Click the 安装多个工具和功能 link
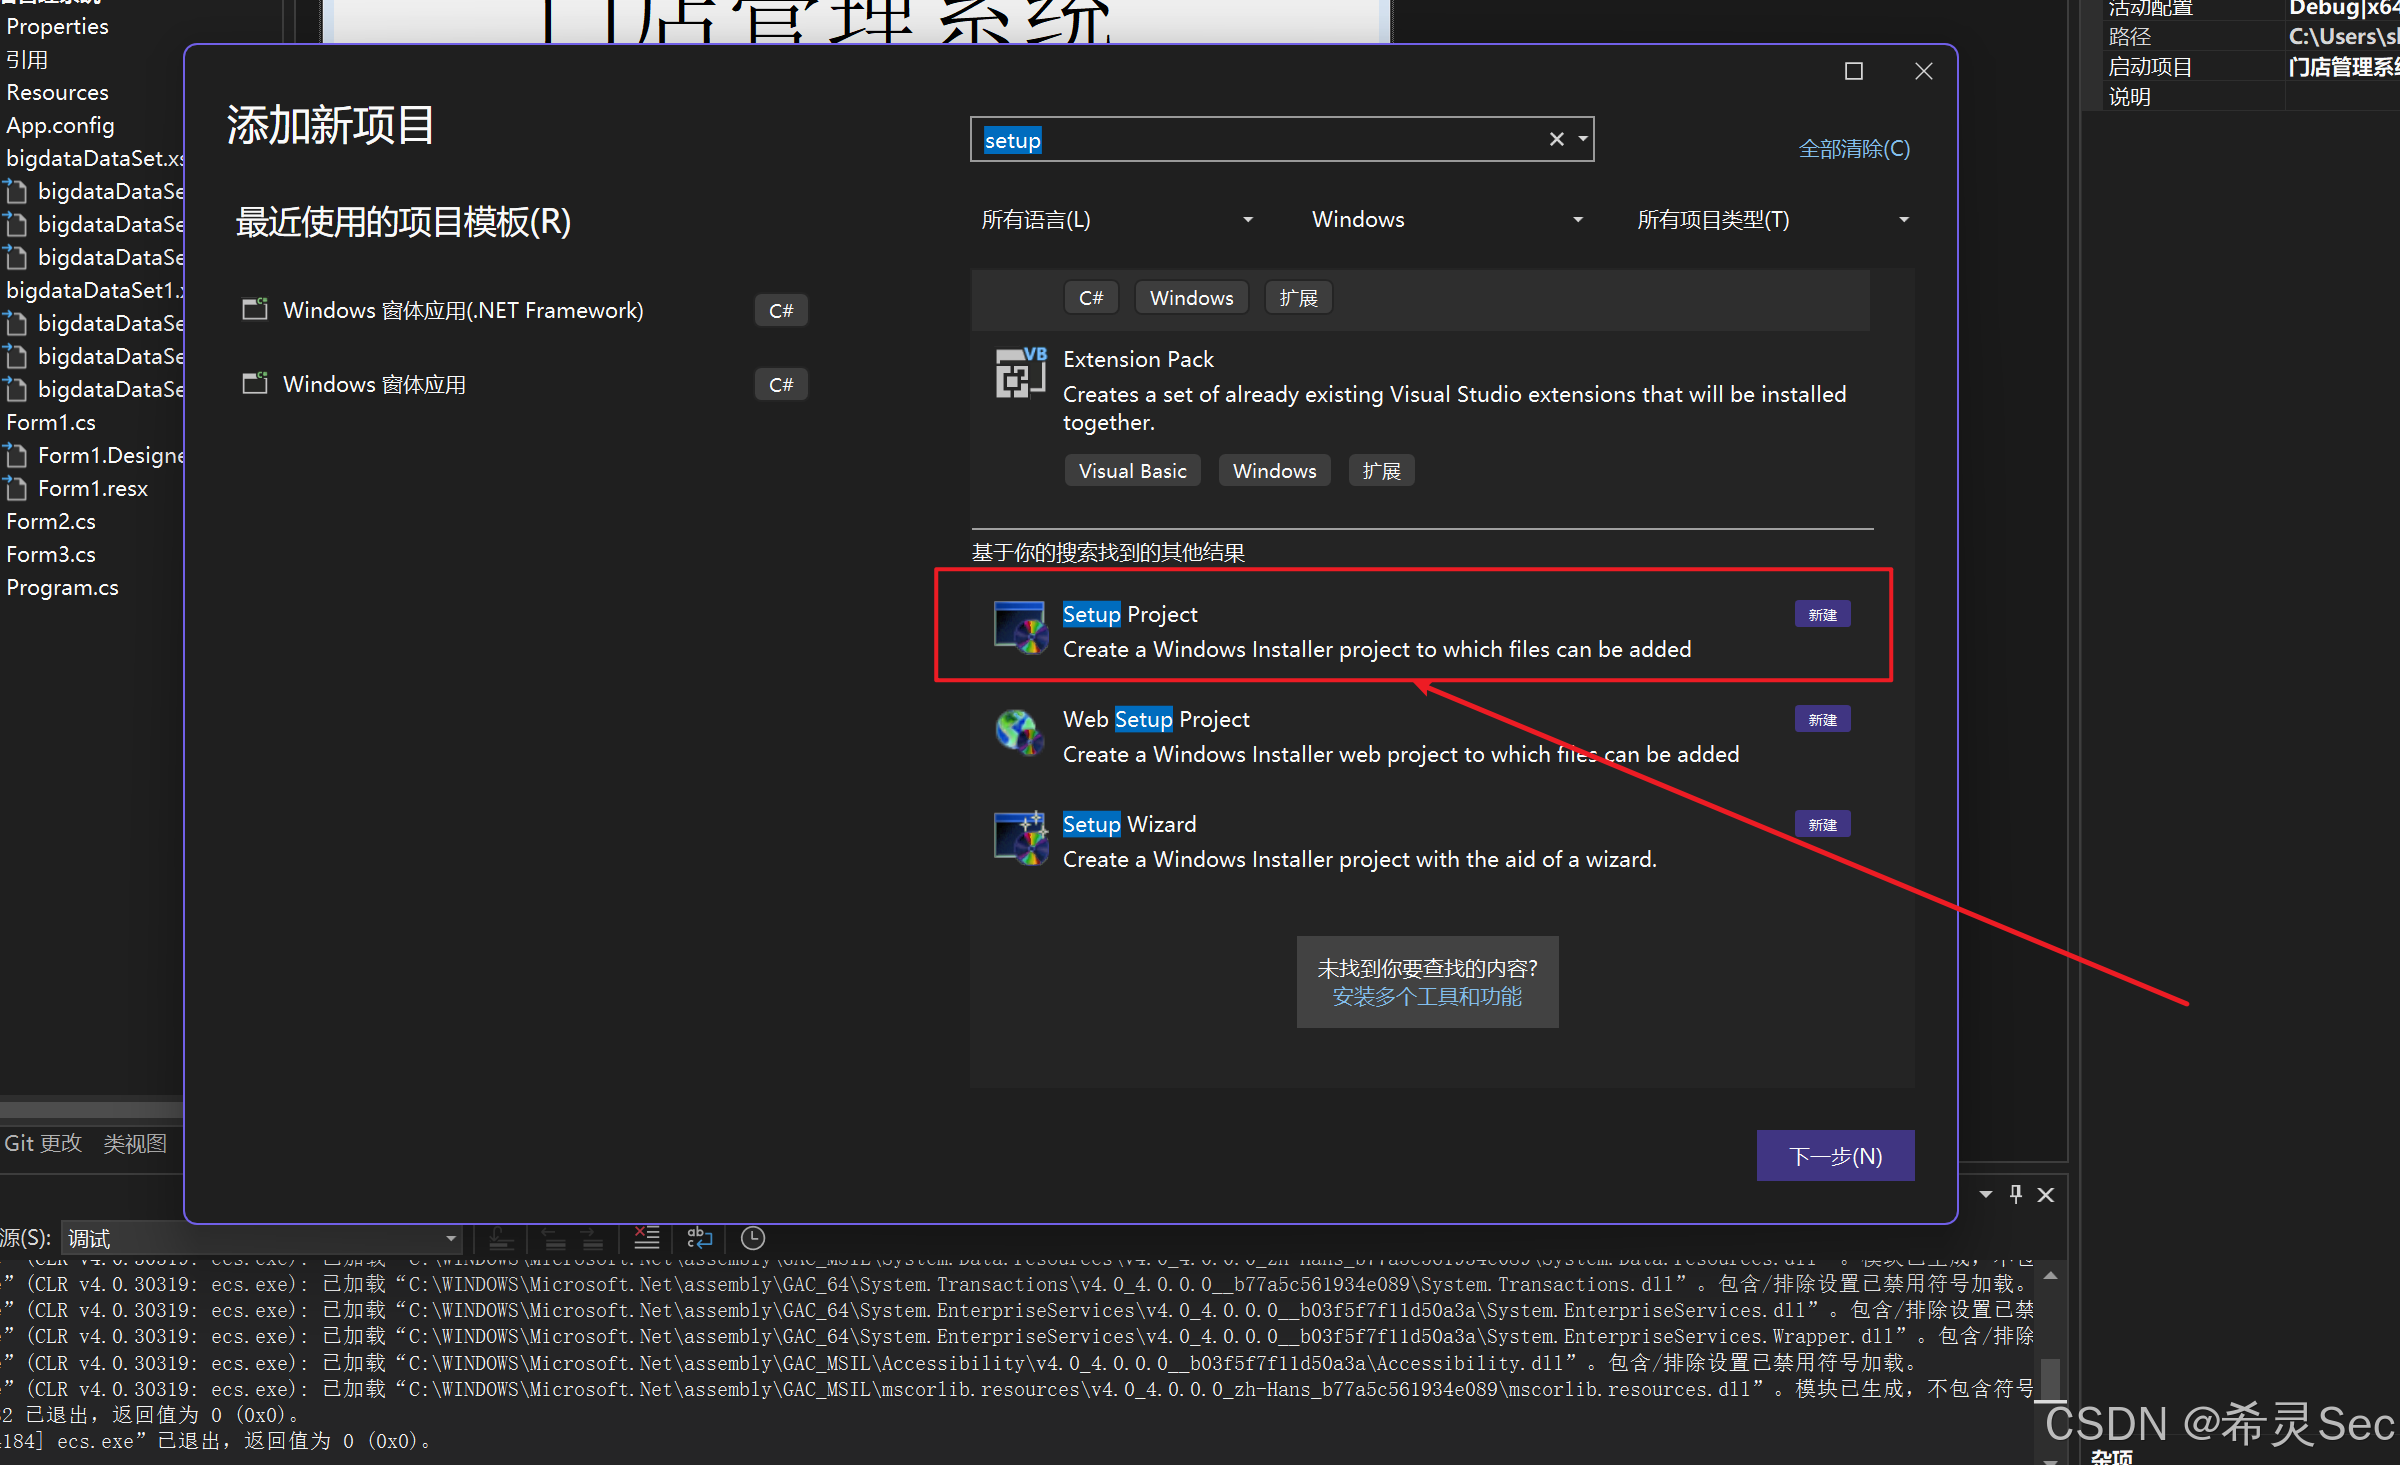 [1427, 997]
